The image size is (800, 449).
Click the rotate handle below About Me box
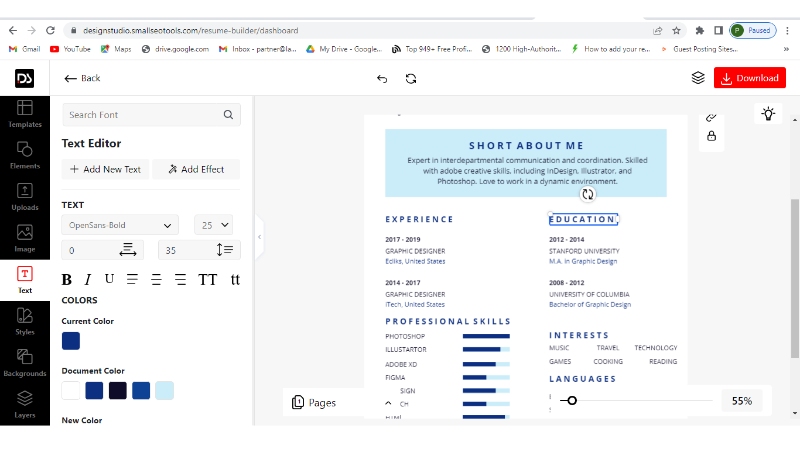point(587,195)
